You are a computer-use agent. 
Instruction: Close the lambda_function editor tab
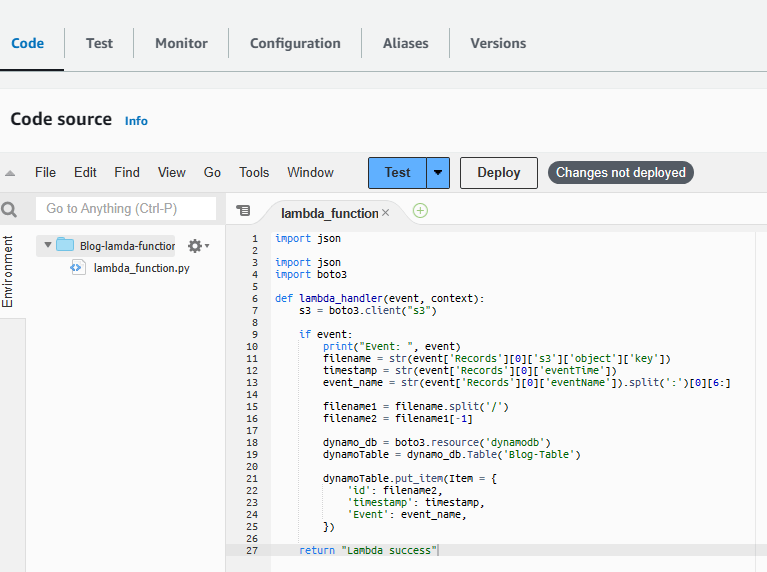(386, 213)
